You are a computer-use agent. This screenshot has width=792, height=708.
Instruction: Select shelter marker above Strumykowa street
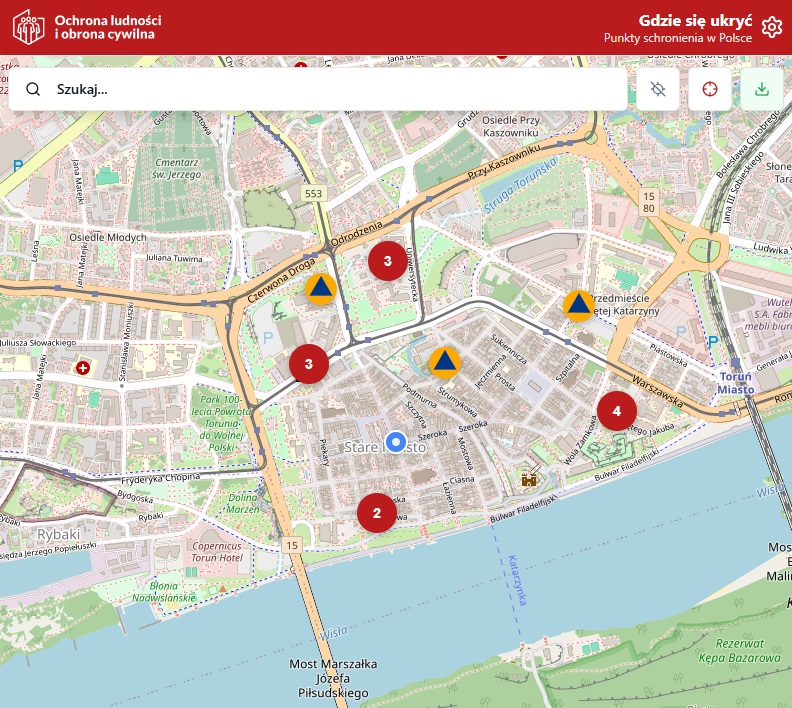445,361
